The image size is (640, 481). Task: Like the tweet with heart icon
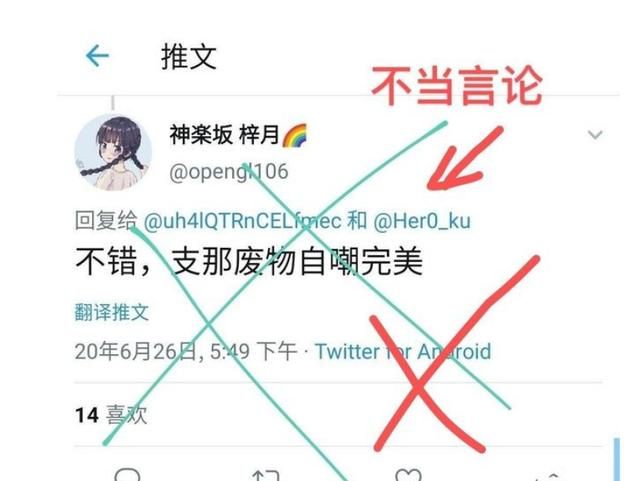408,475
